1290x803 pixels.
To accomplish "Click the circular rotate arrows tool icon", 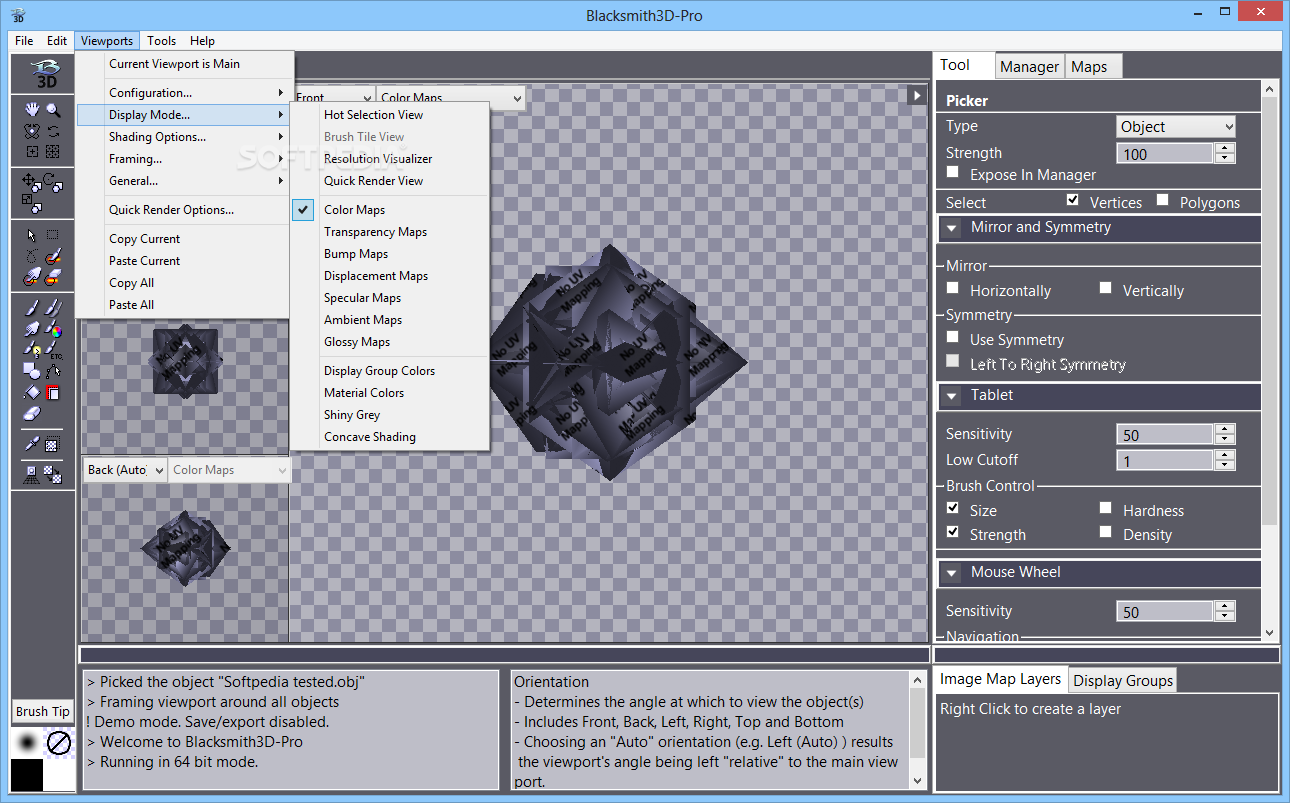I will (x=53, y=131).
